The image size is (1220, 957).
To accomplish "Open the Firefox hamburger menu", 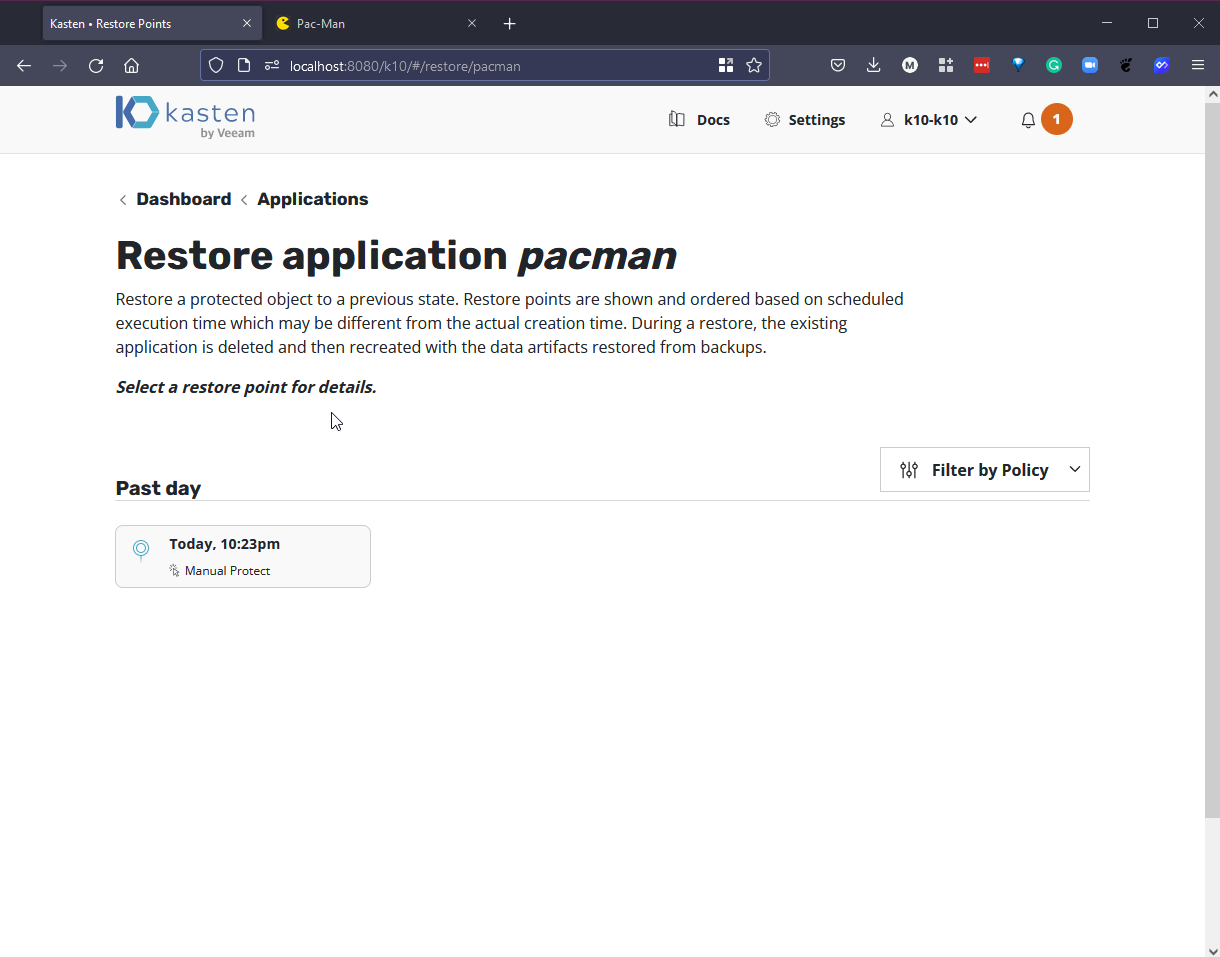I will [x=1197, y=66].
